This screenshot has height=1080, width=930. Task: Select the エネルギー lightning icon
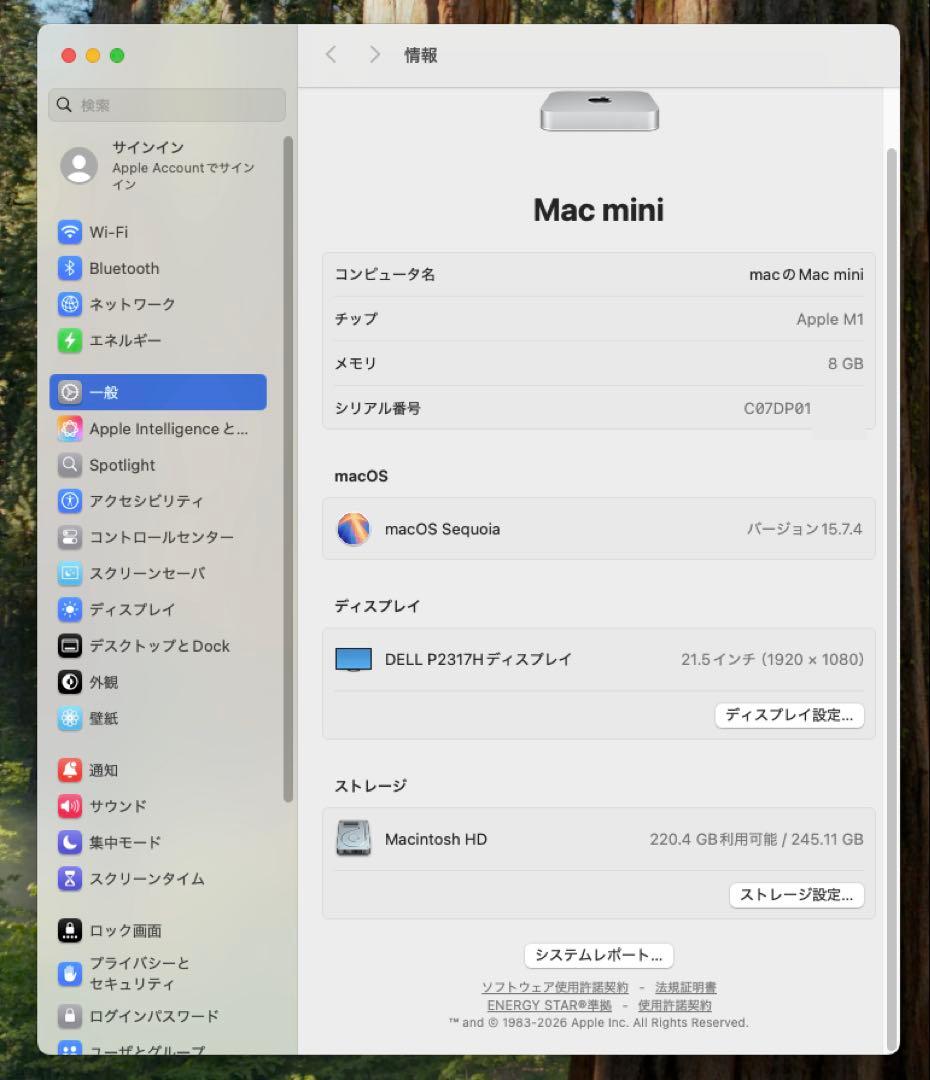[70, 340]
